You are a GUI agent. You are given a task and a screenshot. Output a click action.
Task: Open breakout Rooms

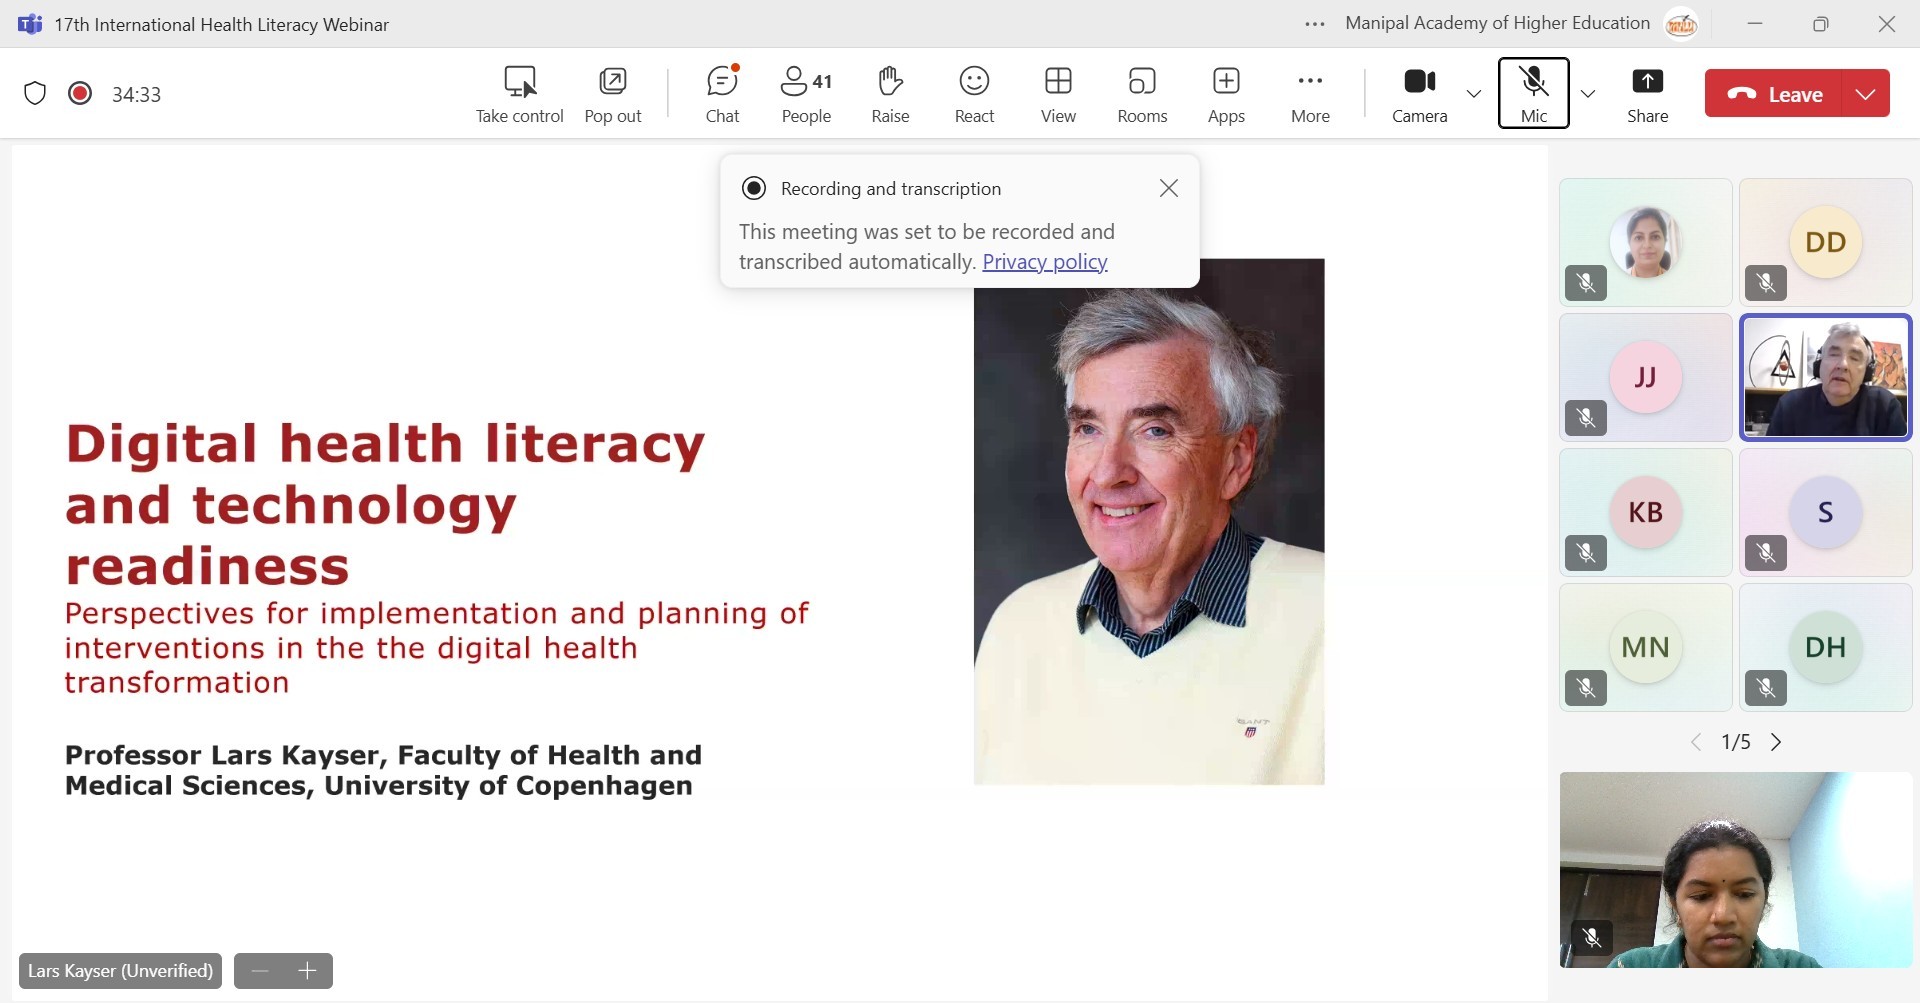tap(1142, 94)
